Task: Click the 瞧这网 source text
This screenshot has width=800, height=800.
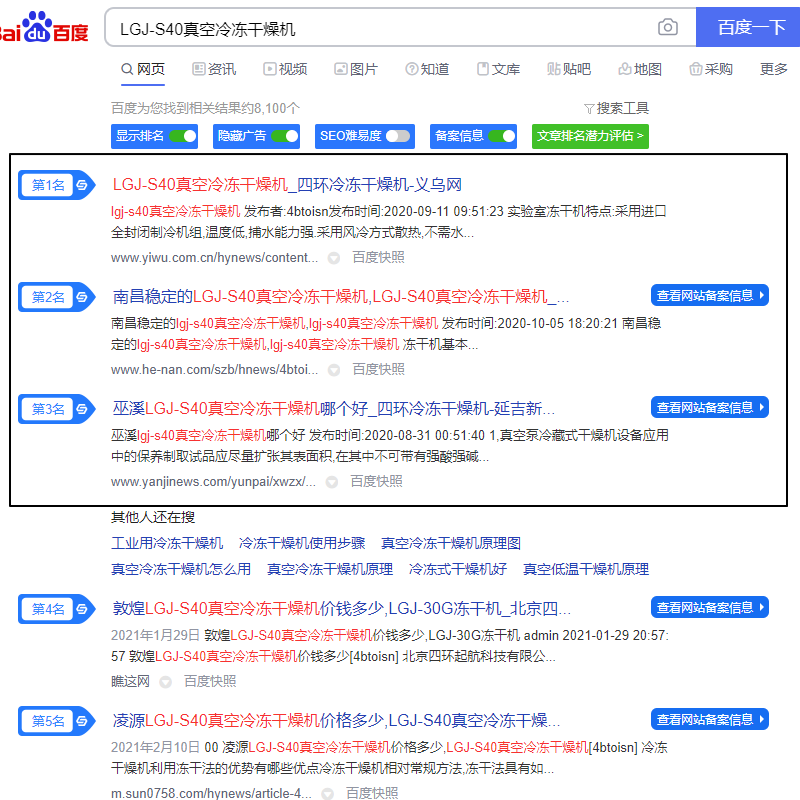Action: [131, 682]
